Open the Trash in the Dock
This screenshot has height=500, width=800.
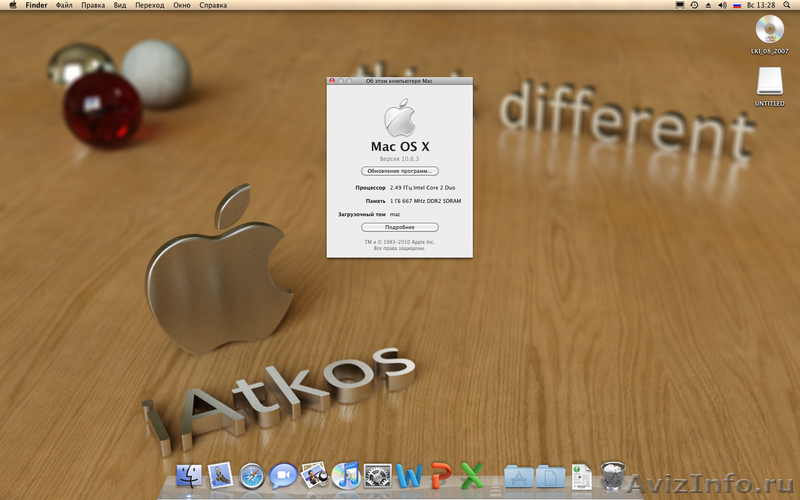tap(613, 476)
